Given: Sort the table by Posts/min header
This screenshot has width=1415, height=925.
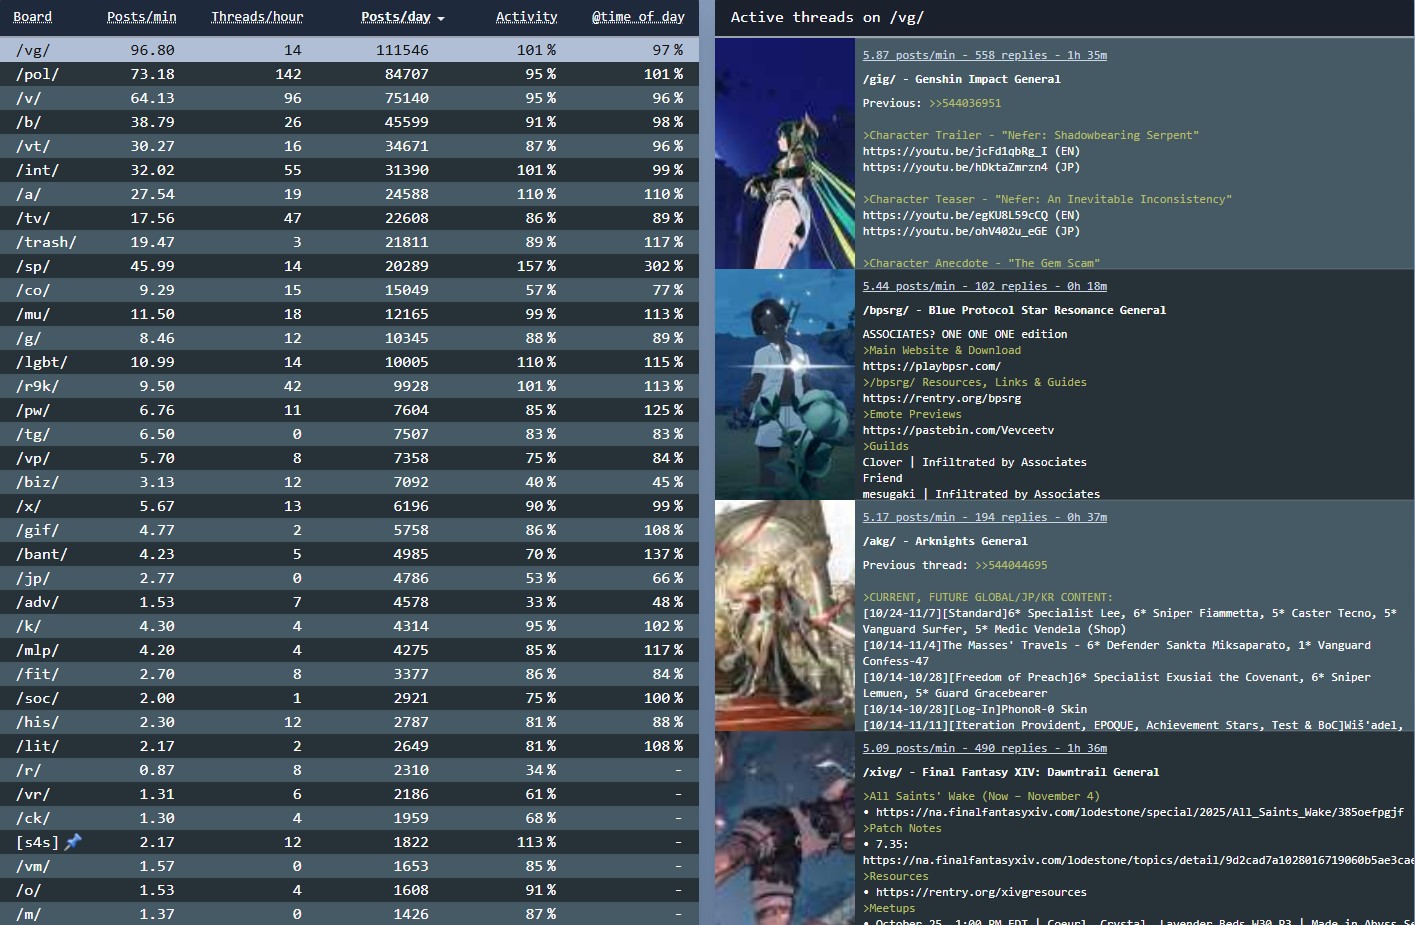Looking at the screenshot, I should 142,17.
